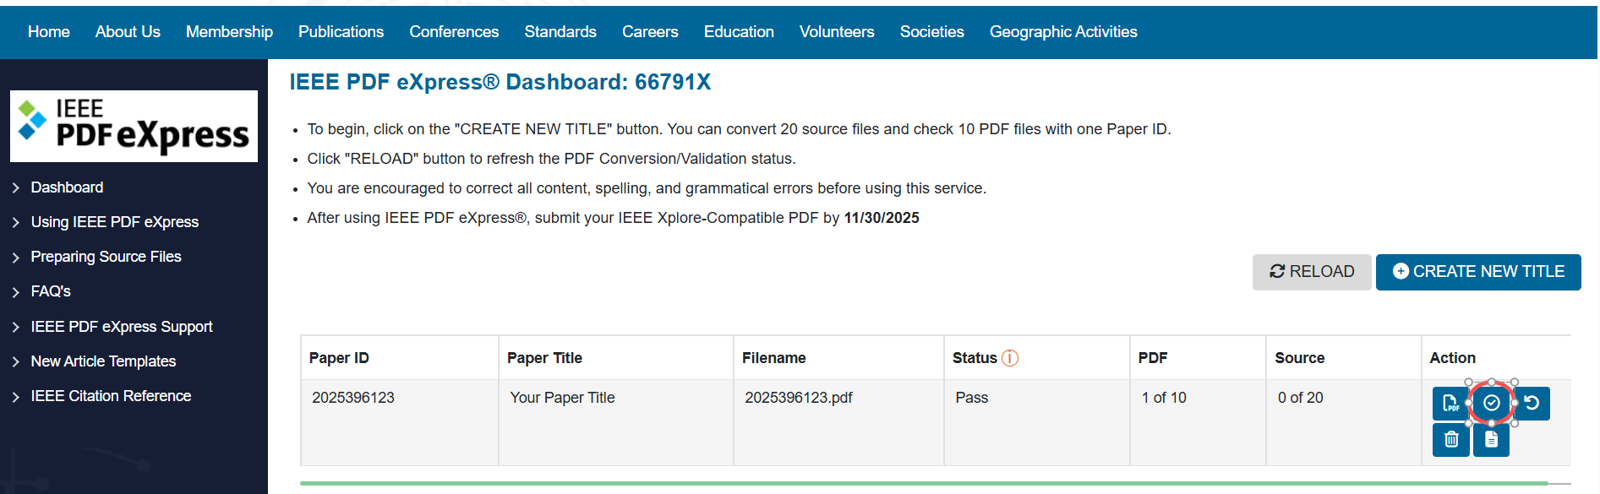Click the trash can delete icon
The width and height of the screenshot is (1600, 494).
coord(1451,440)
